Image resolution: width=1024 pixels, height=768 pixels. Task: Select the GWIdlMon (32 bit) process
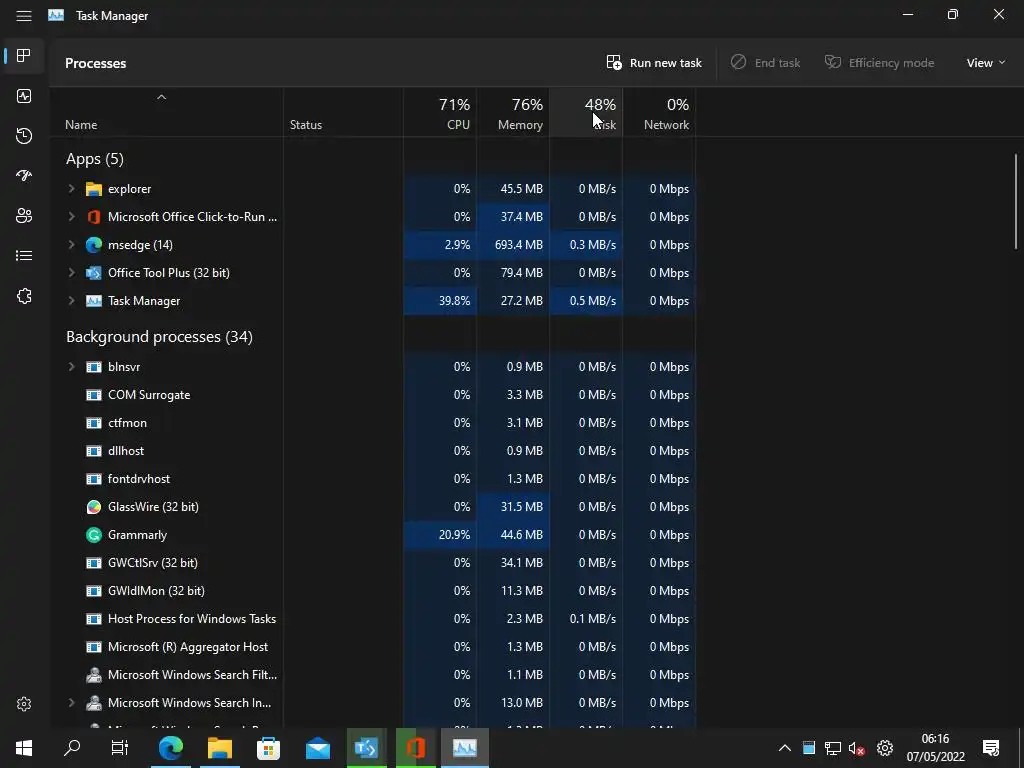click(x=372, y=591)
